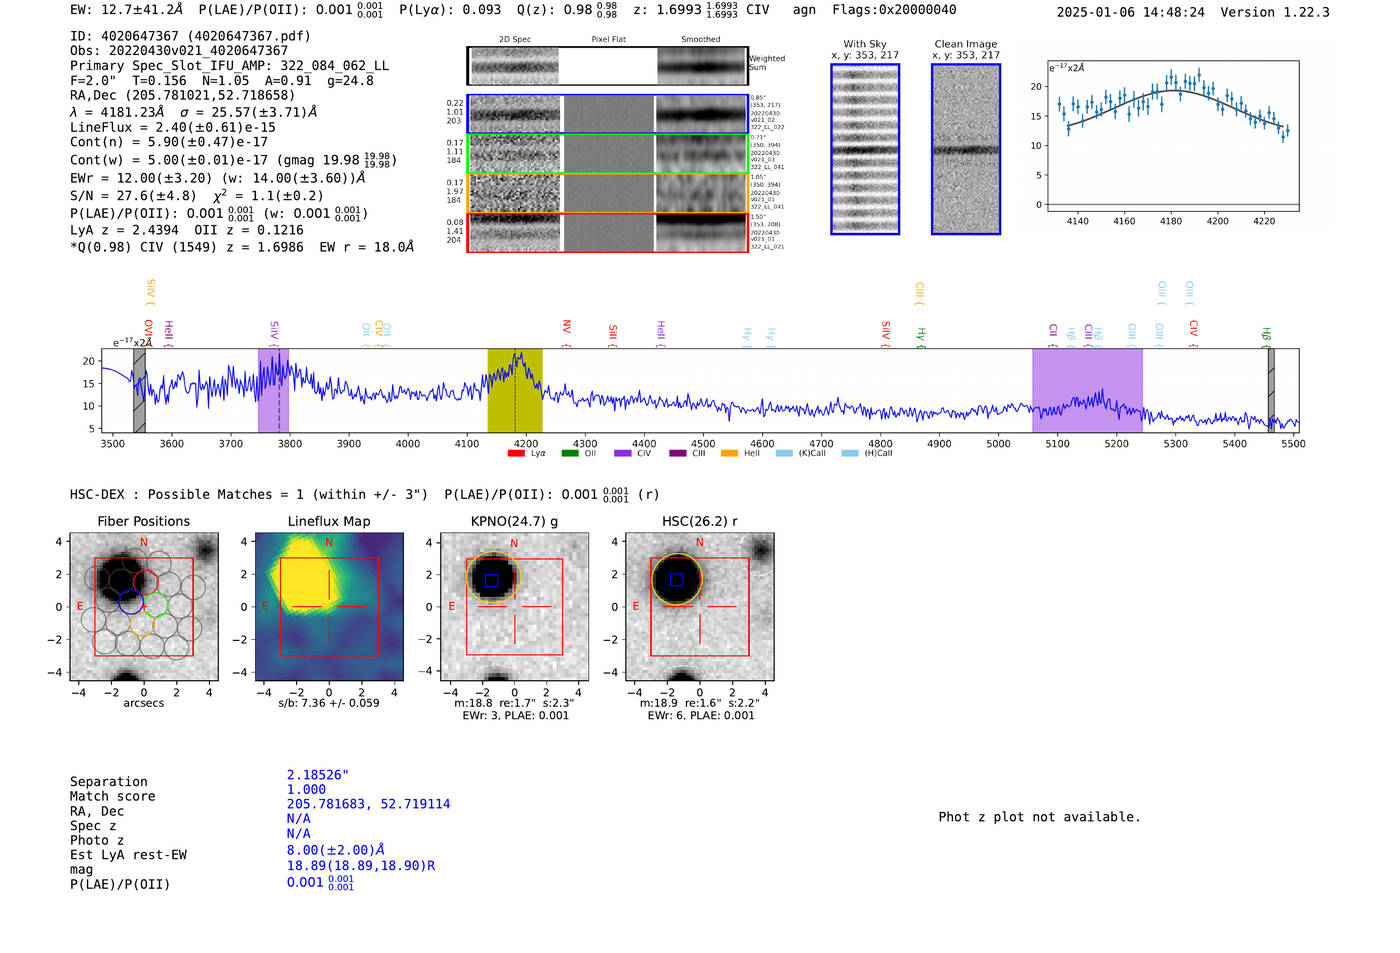The image size is (1400, 953).
Task: Click the Separation value 2.18526"
Action: pyautogui.click(x=318, y=775)
